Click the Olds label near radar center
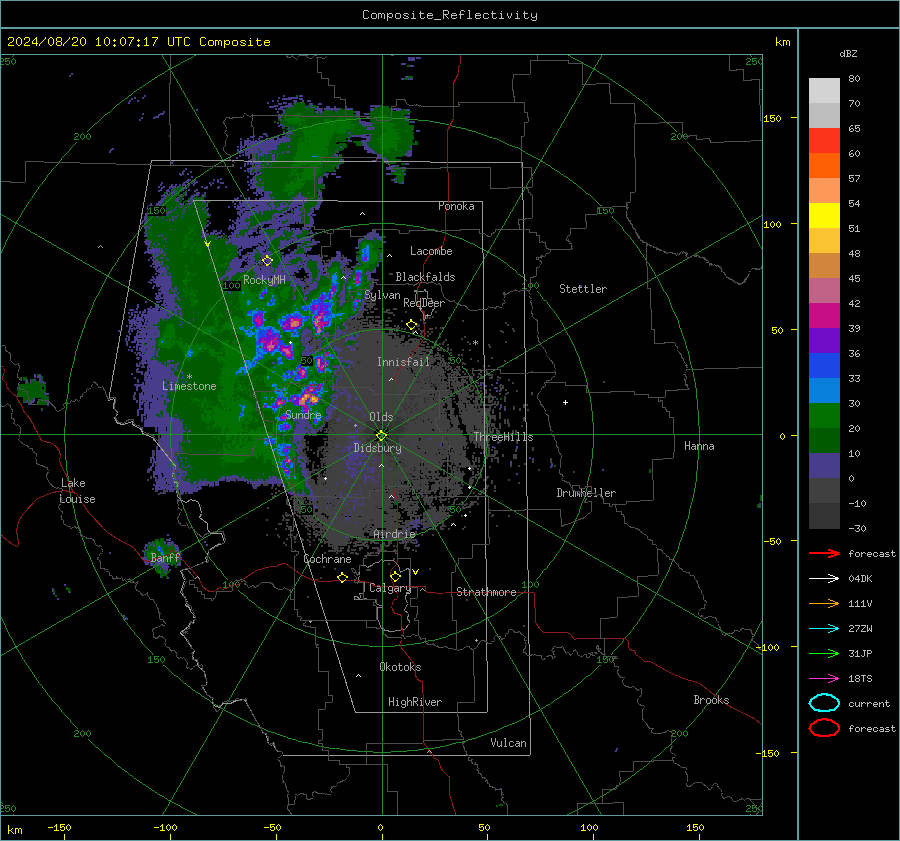The image size is (900, 841). 381,417
